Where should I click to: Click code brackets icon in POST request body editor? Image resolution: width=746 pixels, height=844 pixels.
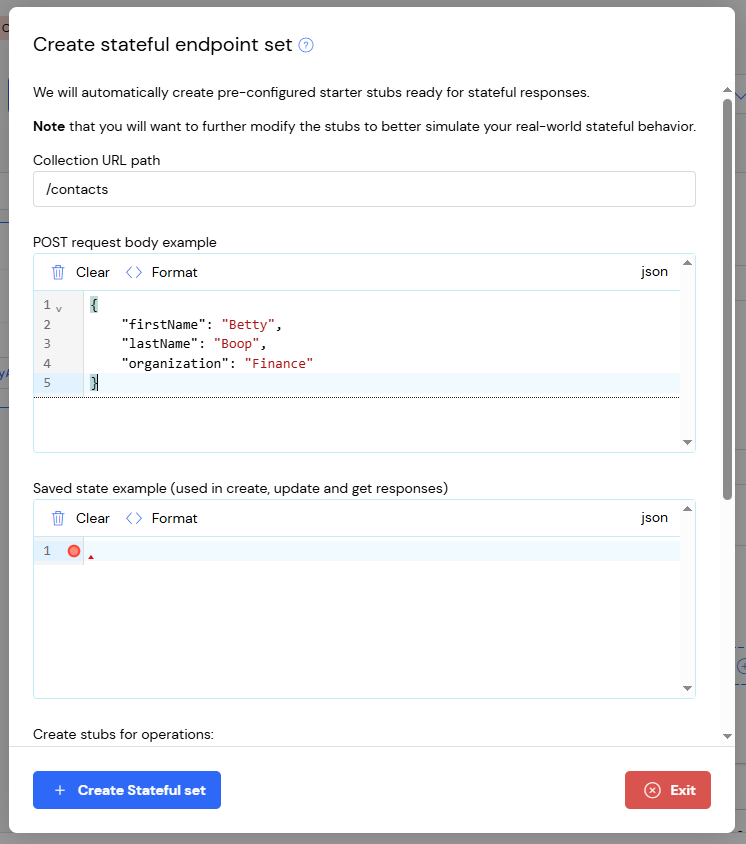tap(133, 272)
